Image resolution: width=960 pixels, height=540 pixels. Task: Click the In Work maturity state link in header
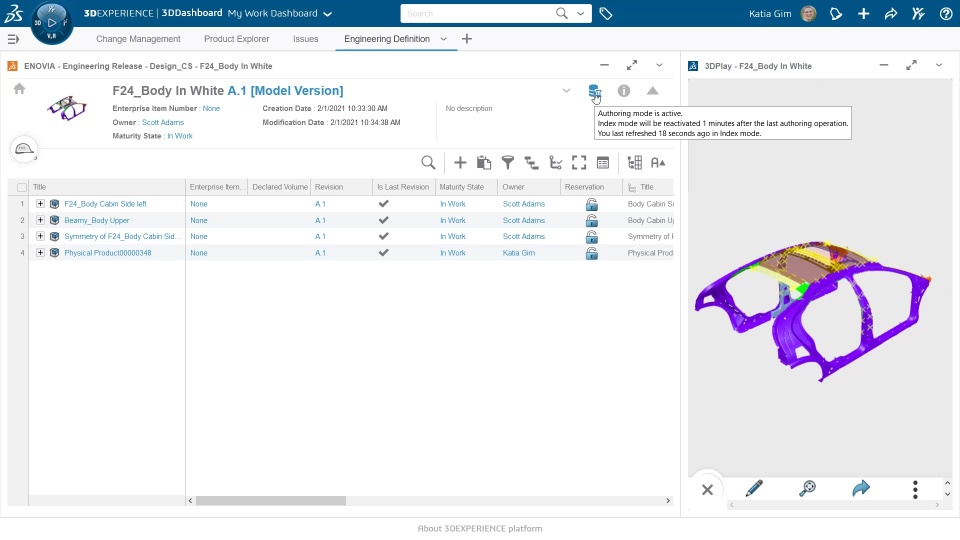(180, 136)
